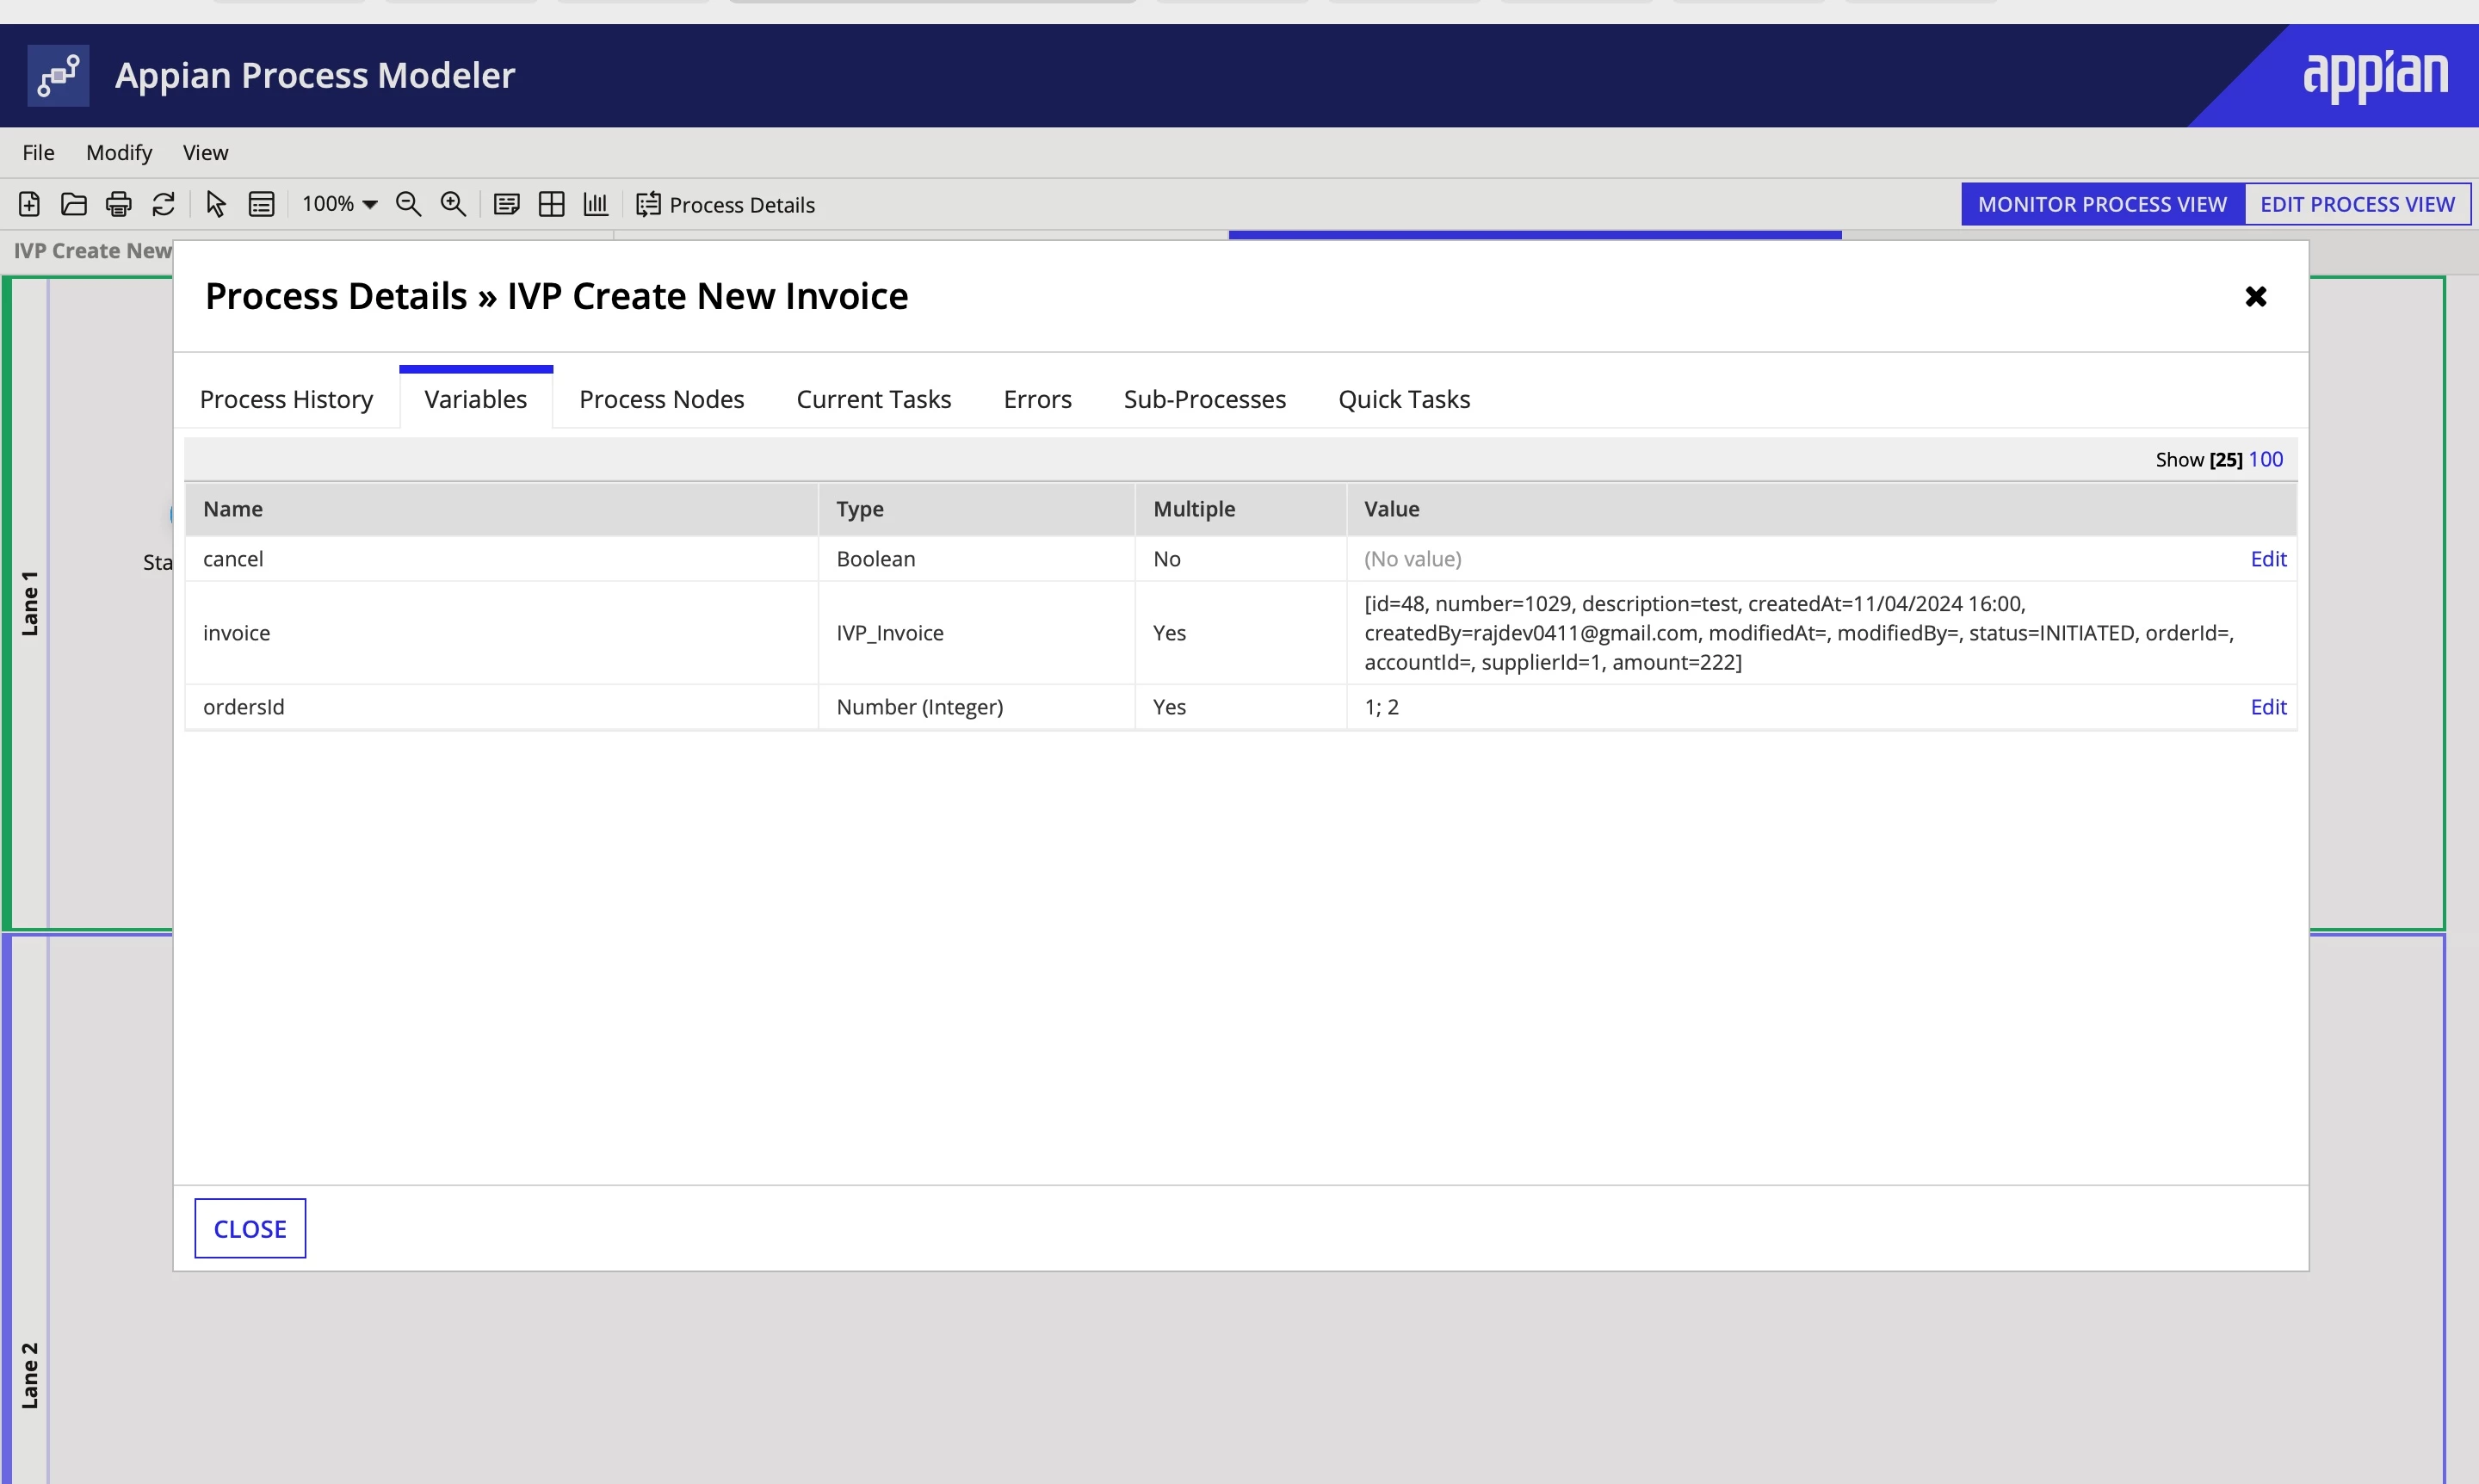Open a process model with the folder icon
2479x1484 pixels.
coord(74,204)
